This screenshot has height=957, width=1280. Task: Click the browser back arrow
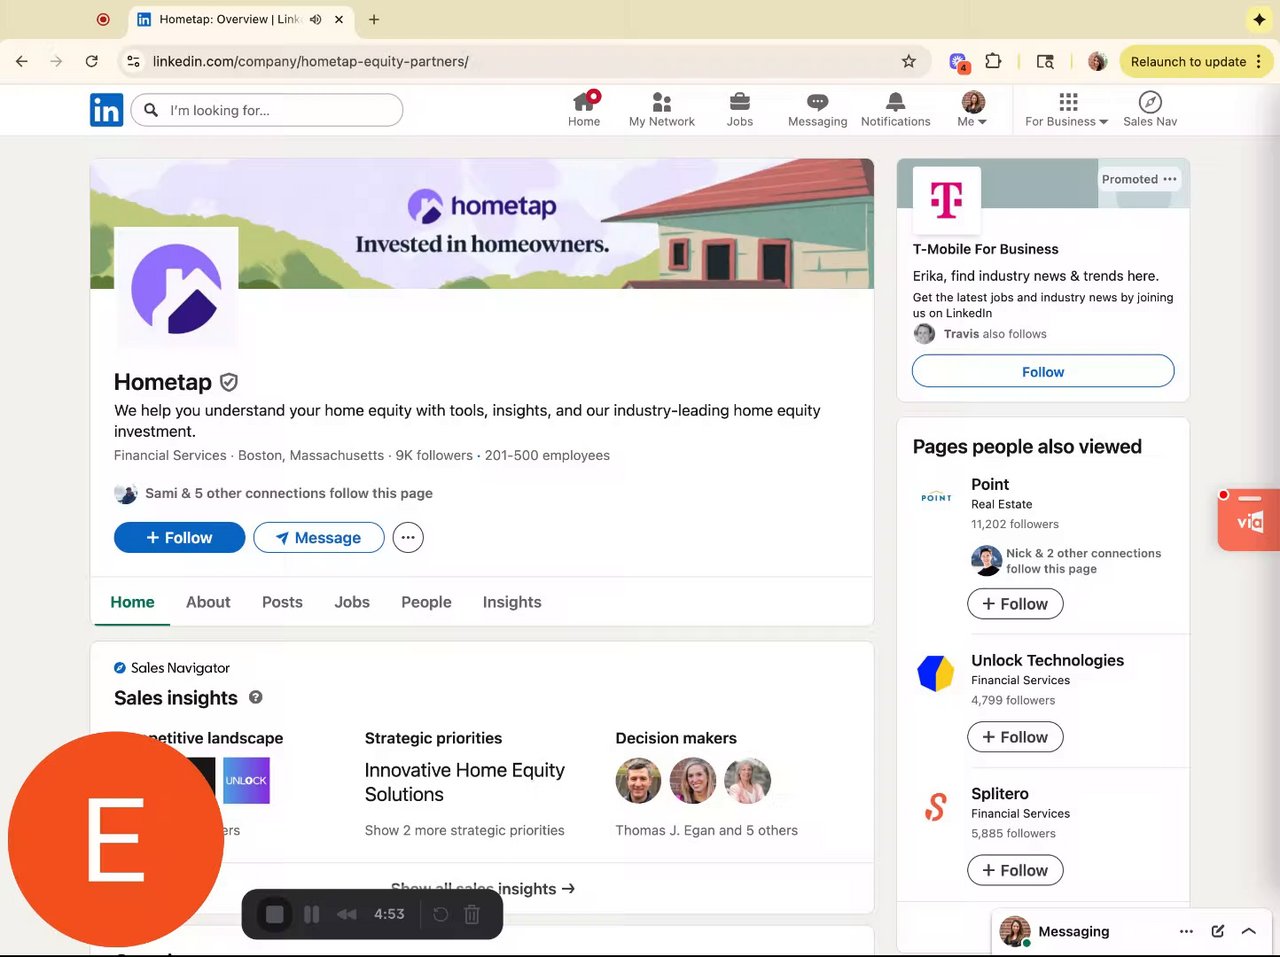(22, 61)
